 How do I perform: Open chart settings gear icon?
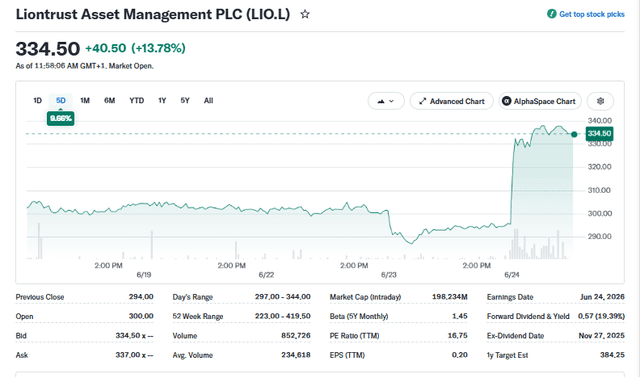tap(600, 101)
